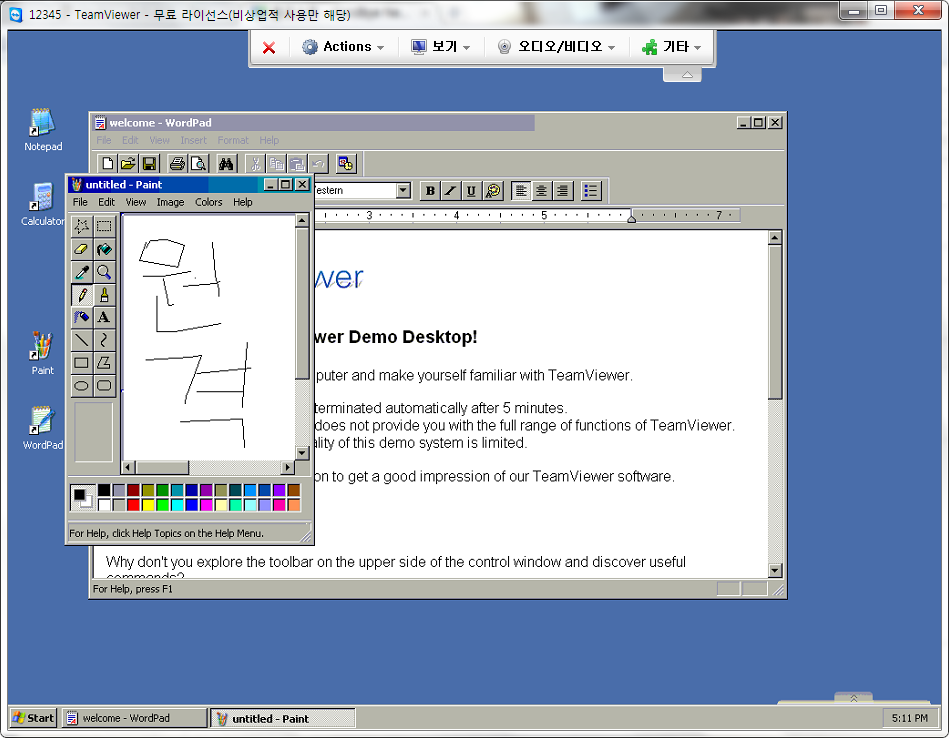Open the Insert menu in WordPad
This screenshot has height=738, width=949.
(x=194, y=140)
